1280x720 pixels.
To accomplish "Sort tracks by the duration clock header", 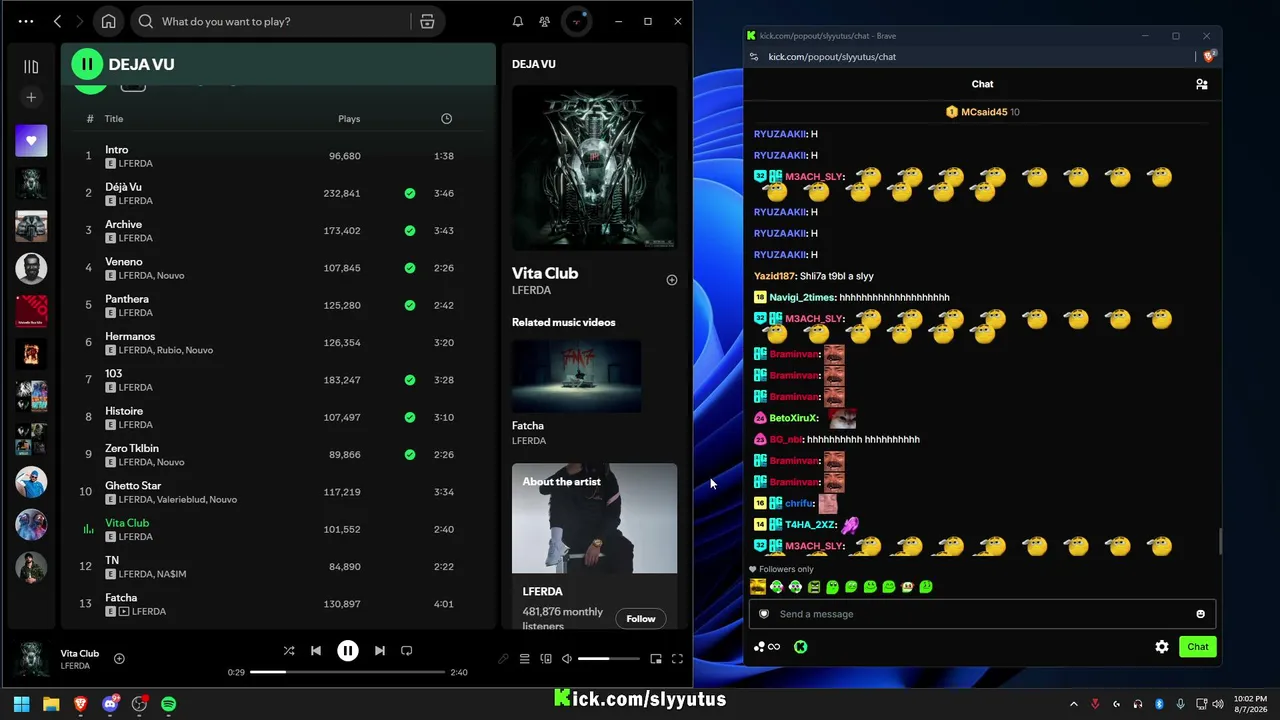I will [x=446, y=119].
